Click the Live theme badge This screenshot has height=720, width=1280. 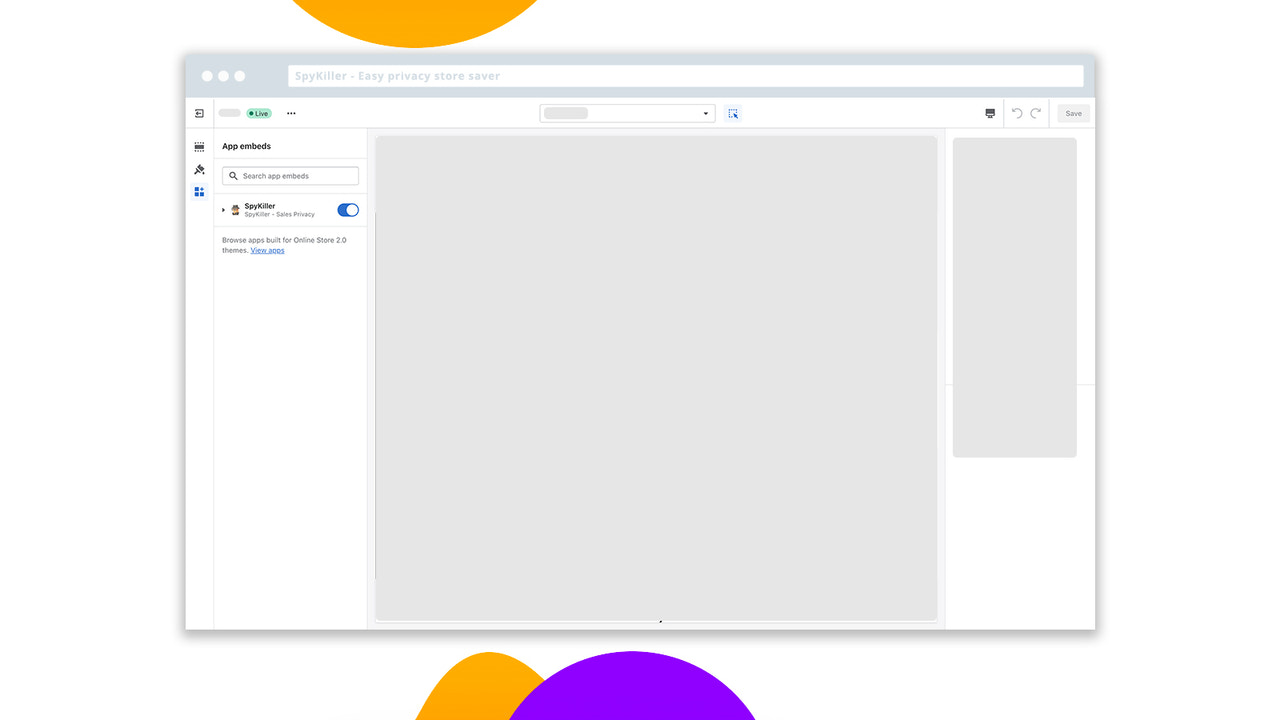pyautogui.click(x=258, y=113)
